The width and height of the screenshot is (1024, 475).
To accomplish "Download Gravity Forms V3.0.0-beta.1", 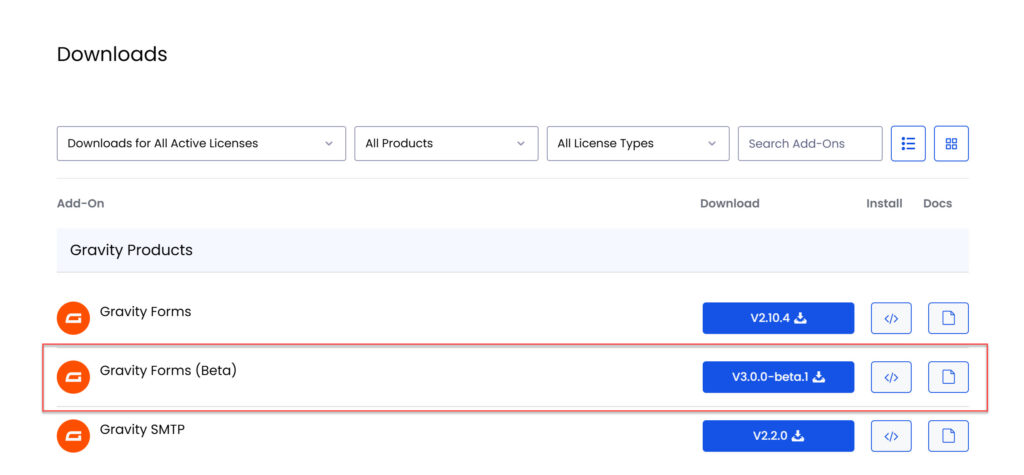I will click(778, 377).
